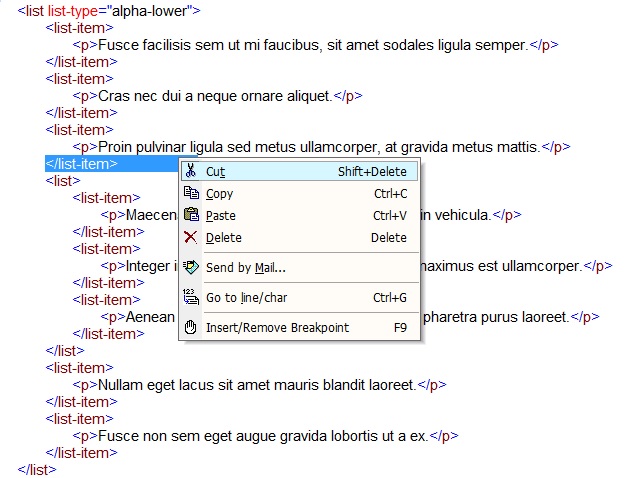The height and width of the screenshot is (478, 630).
Task: Click the "Proin pulvinar ligula" paragraph text
Action: pyautogui.click(x=318, y=147)
